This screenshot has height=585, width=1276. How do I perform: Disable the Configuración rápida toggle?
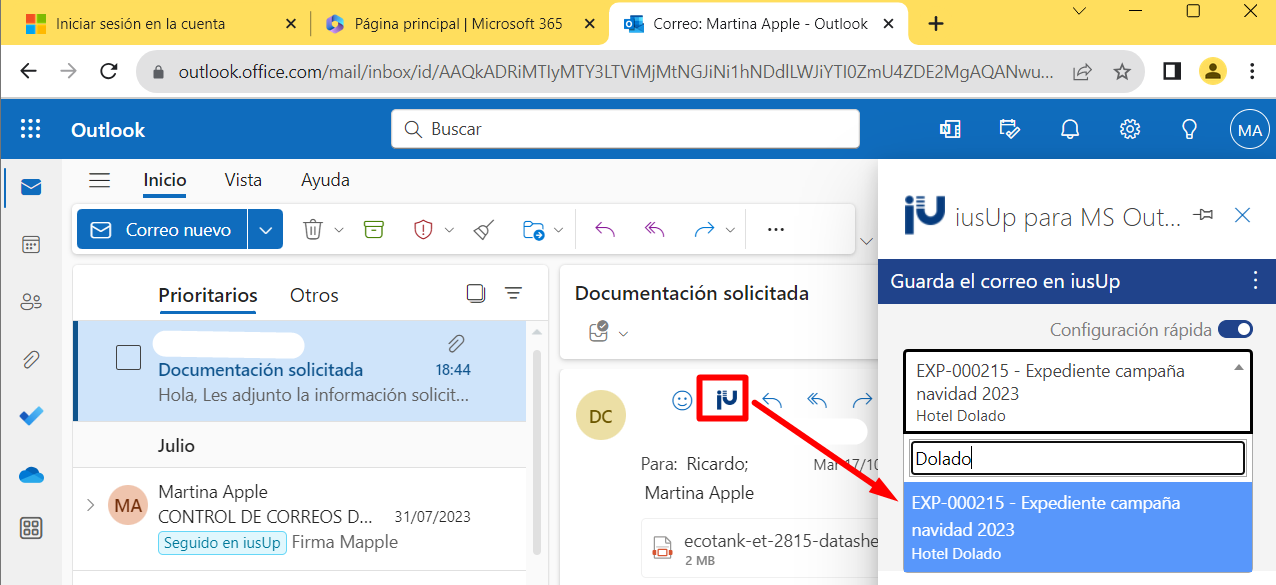tap(1235, 330)
